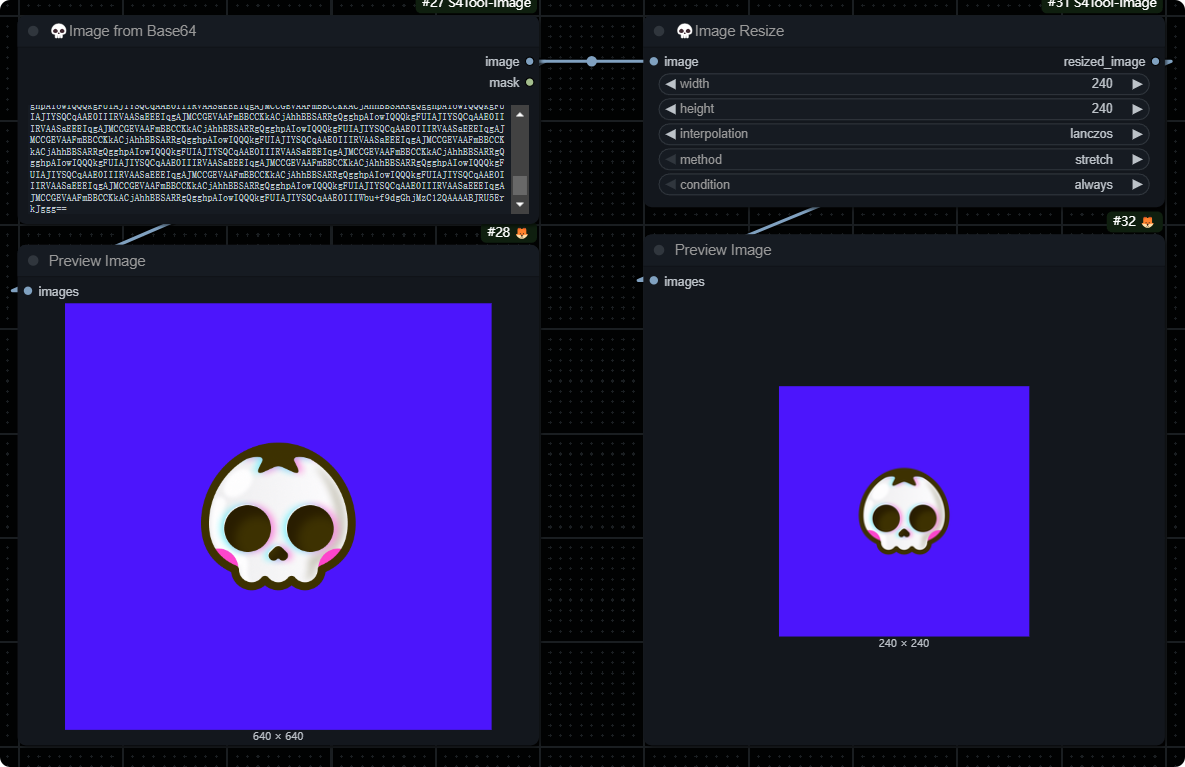
Task: Increase width using its right arrow
Action: 1137,84
